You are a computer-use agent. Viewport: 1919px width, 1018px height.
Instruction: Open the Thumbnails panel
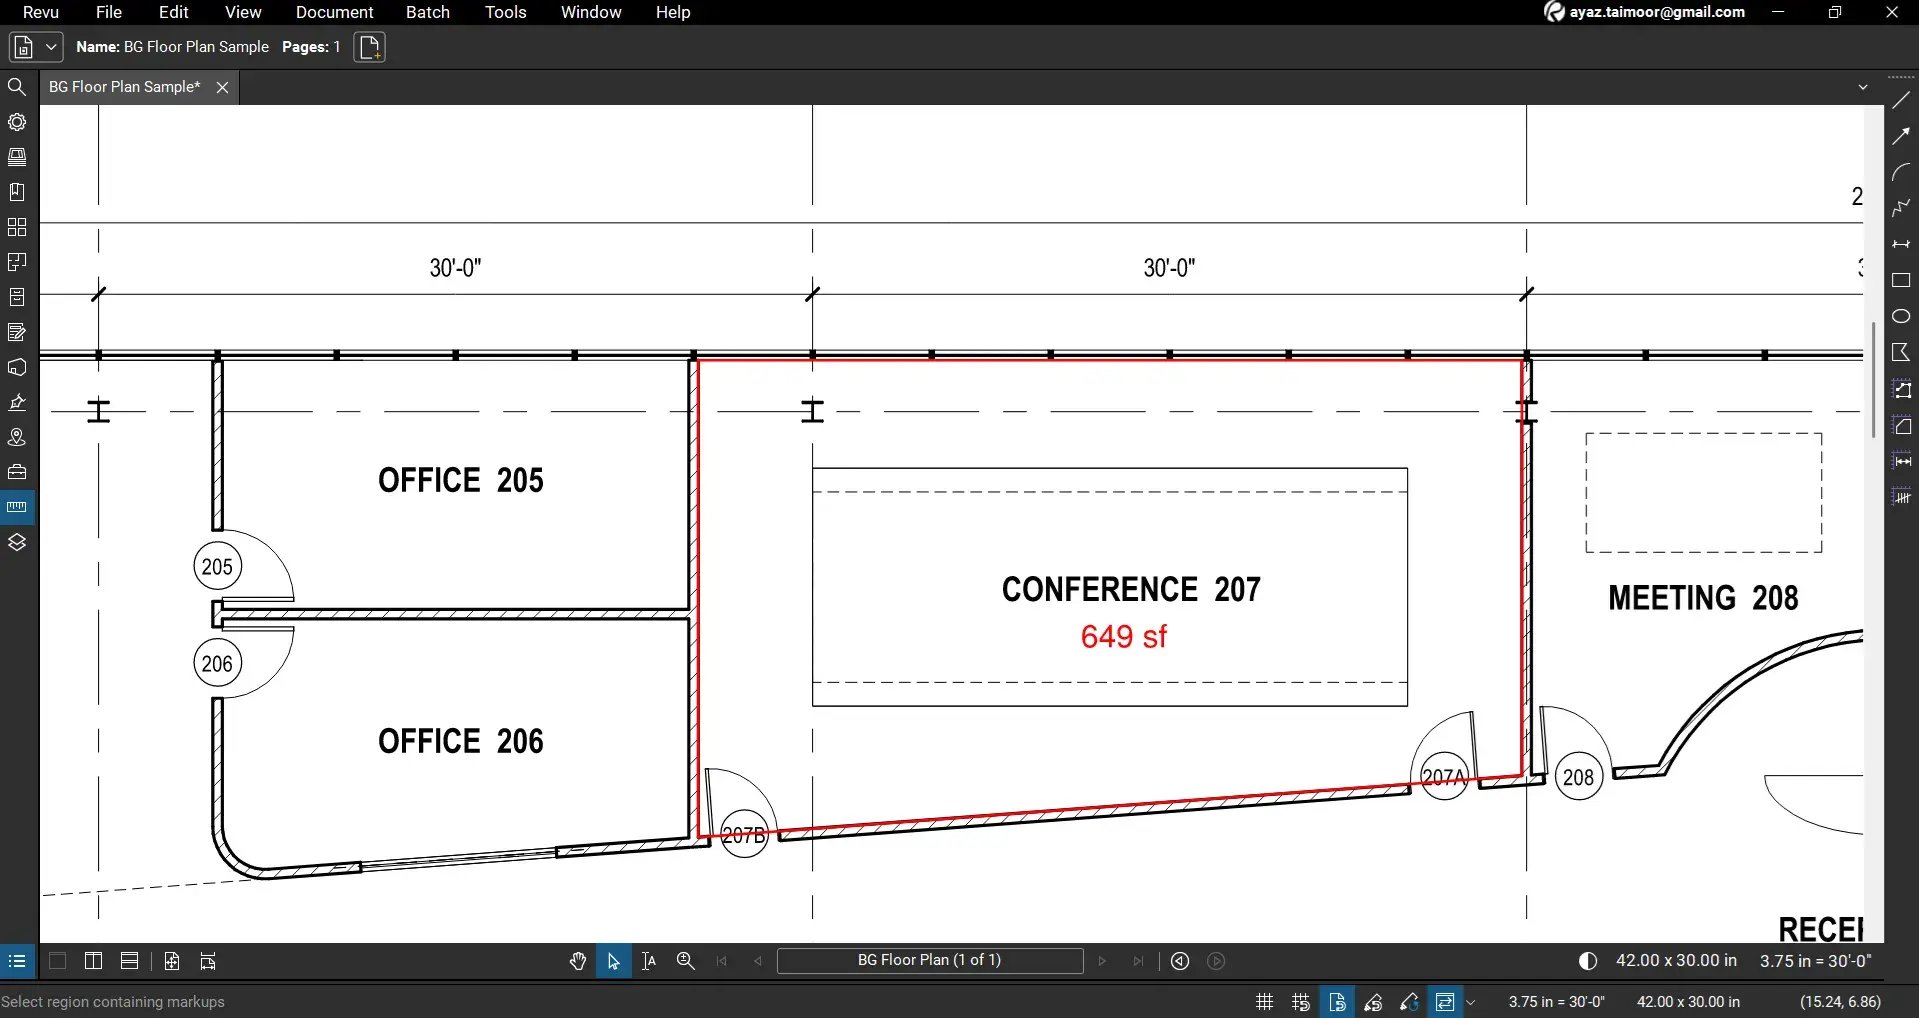coord(17,157)
